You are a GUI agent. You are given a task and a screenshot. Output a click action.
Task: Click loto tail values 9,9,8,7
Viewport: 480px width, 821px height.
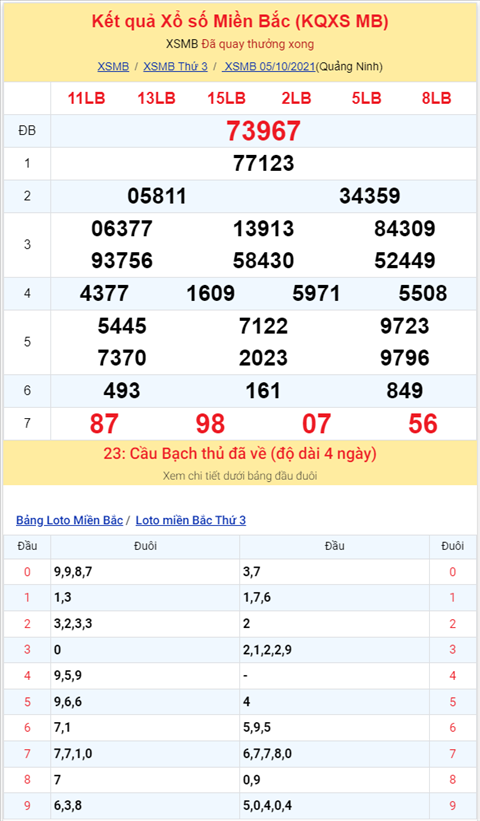[x=73, y=572]
